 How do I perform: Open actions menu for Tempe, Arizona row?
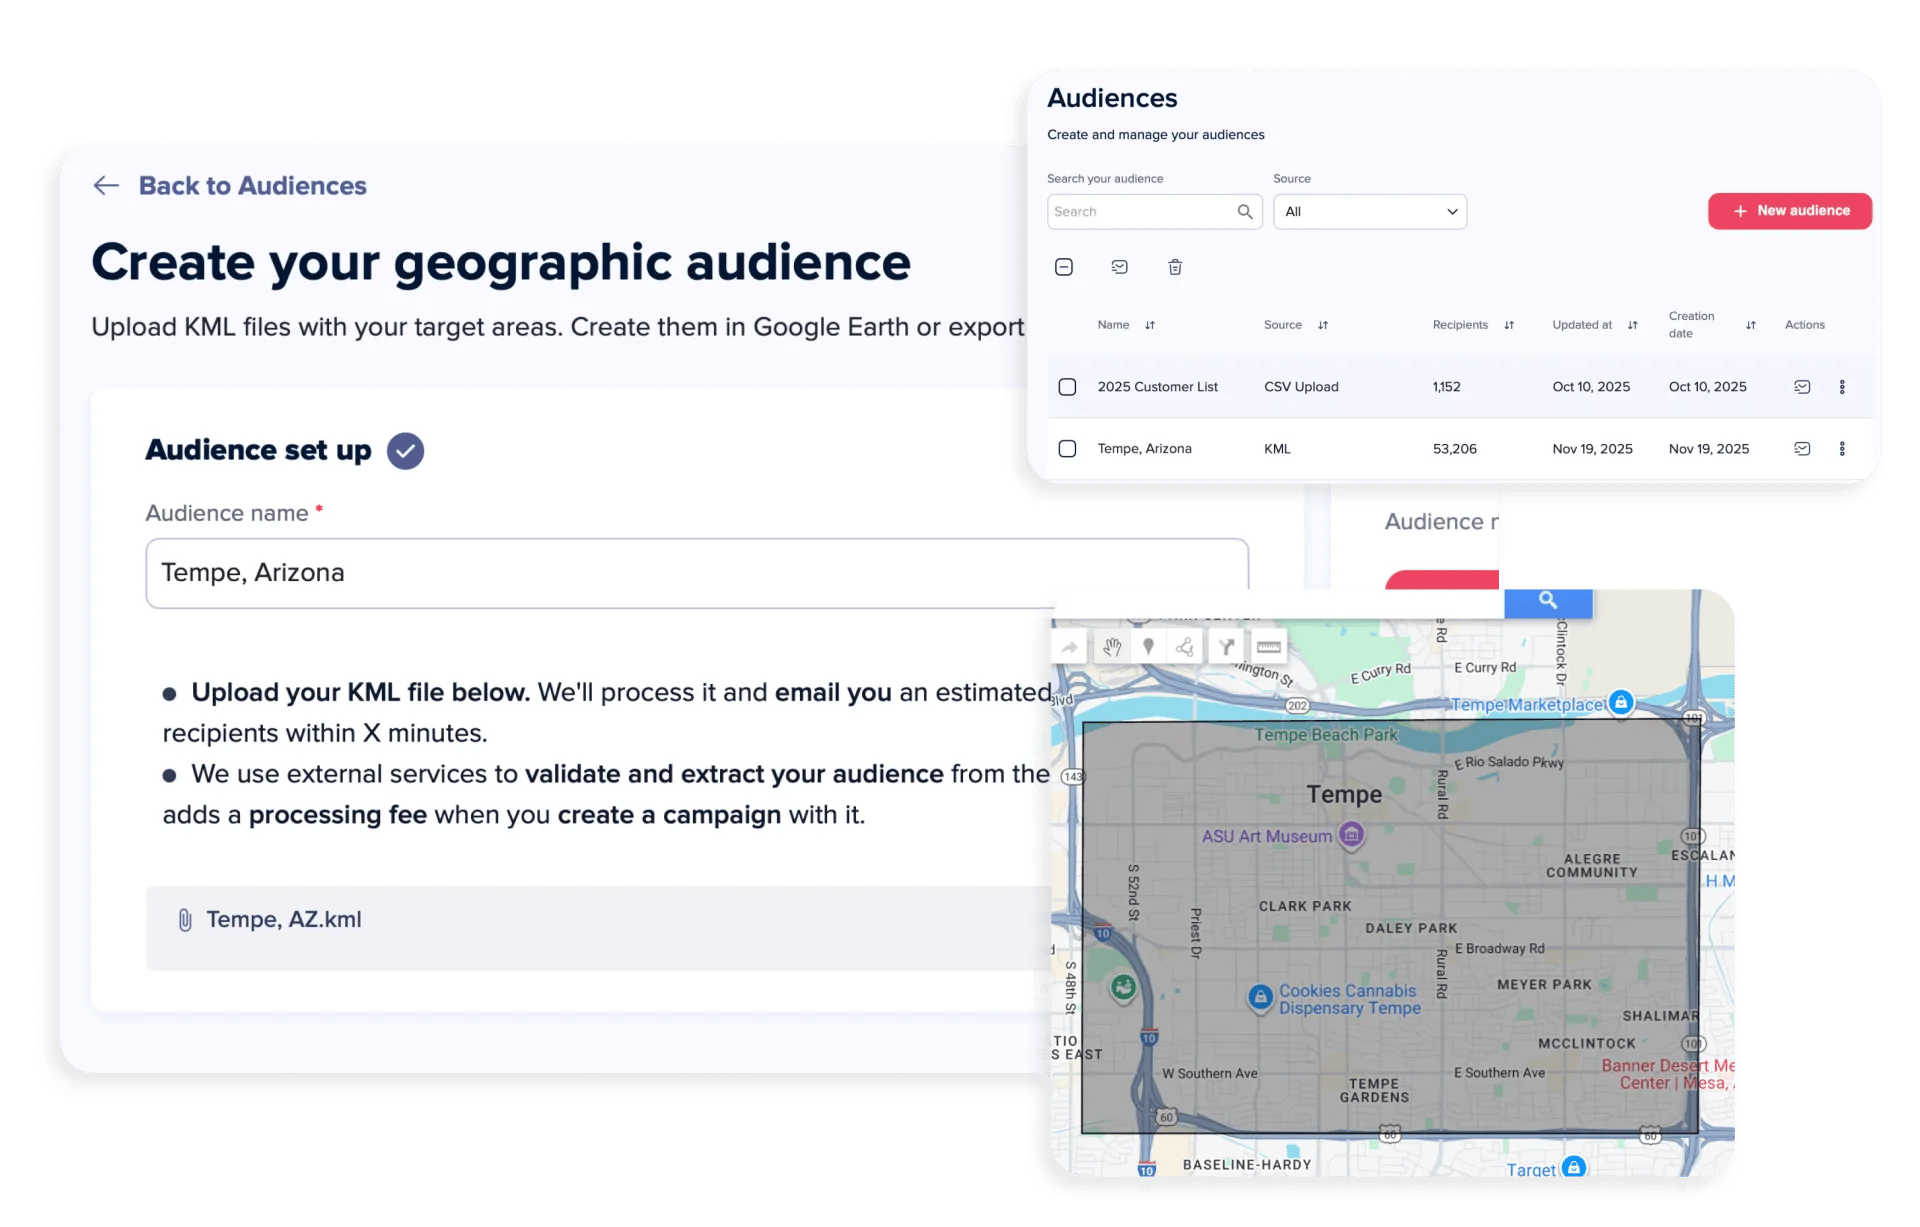[x=1841, y=449]
